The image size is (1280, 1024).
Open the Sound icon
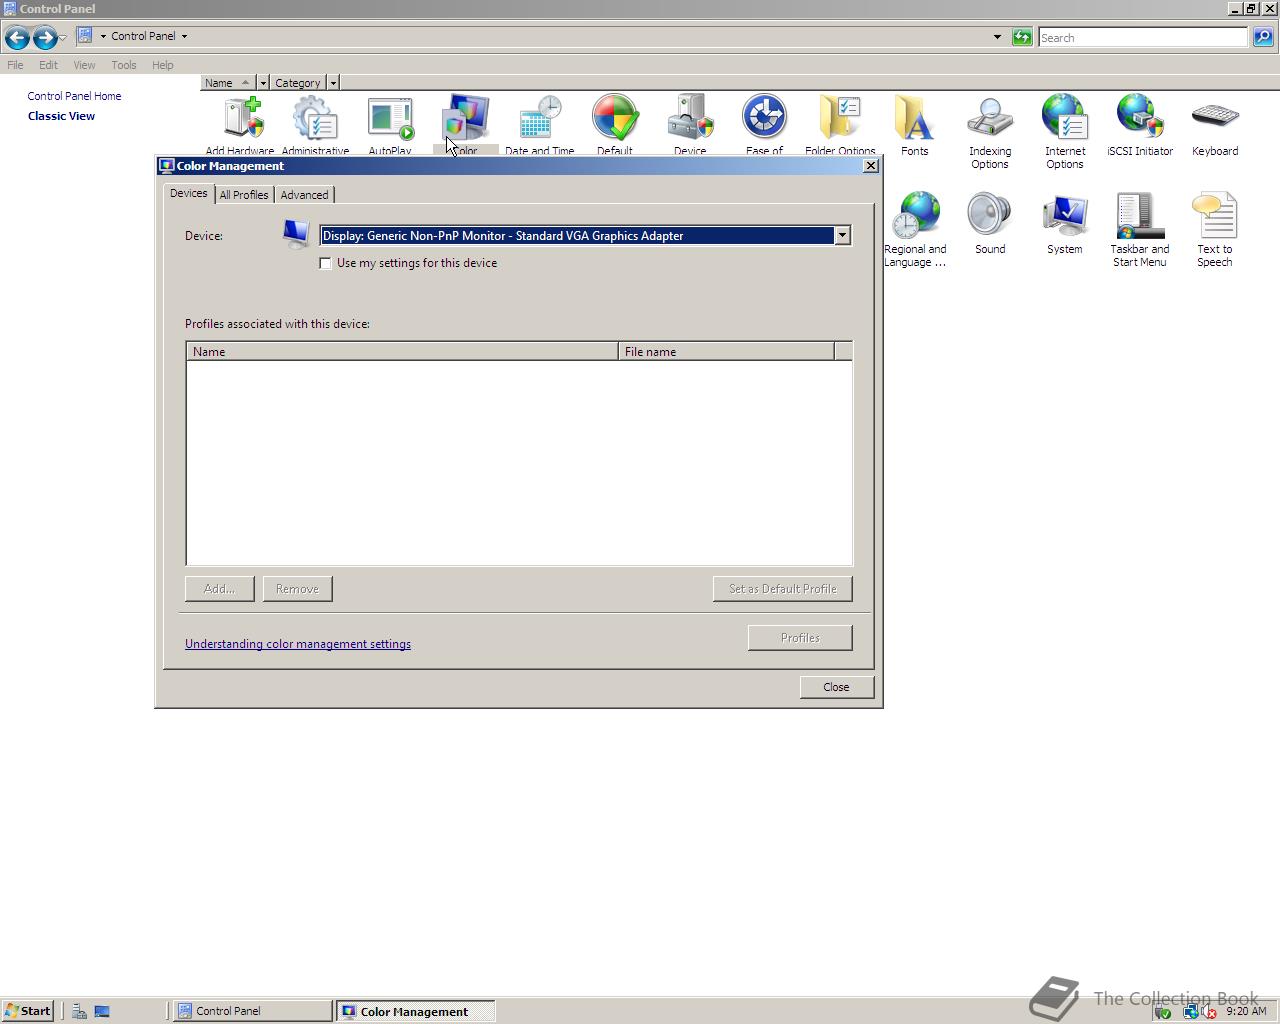pos(990,224)
